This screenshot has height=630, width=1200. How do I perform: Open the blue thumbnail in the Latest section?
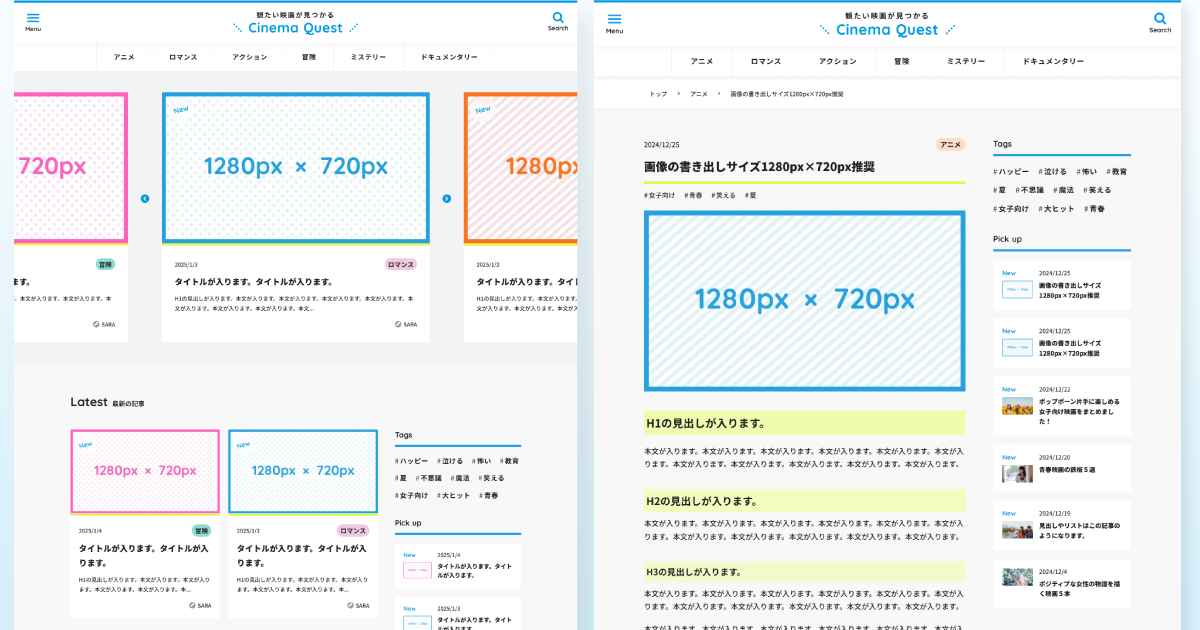pyautogui.click(x=303, y=471)
